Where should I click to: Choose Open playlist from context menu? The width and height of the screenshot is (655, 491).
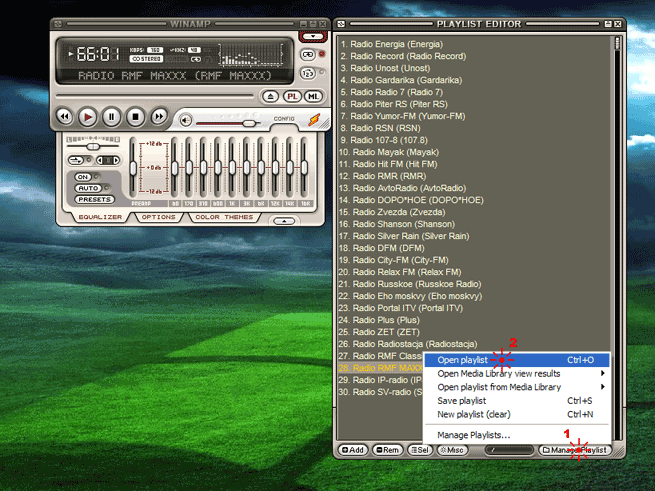(517, 360)
